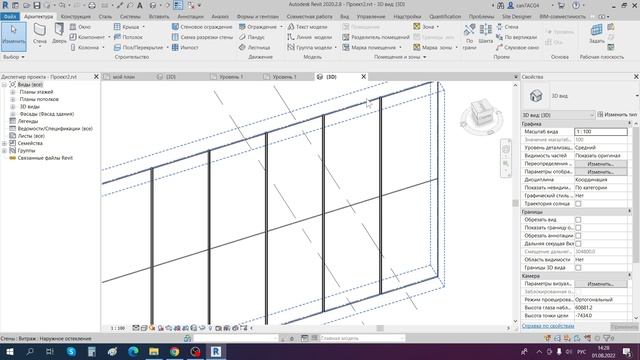
Task: Select Dormer opening (Слуховое окно) tool
Action: click(x=518, y=47)
